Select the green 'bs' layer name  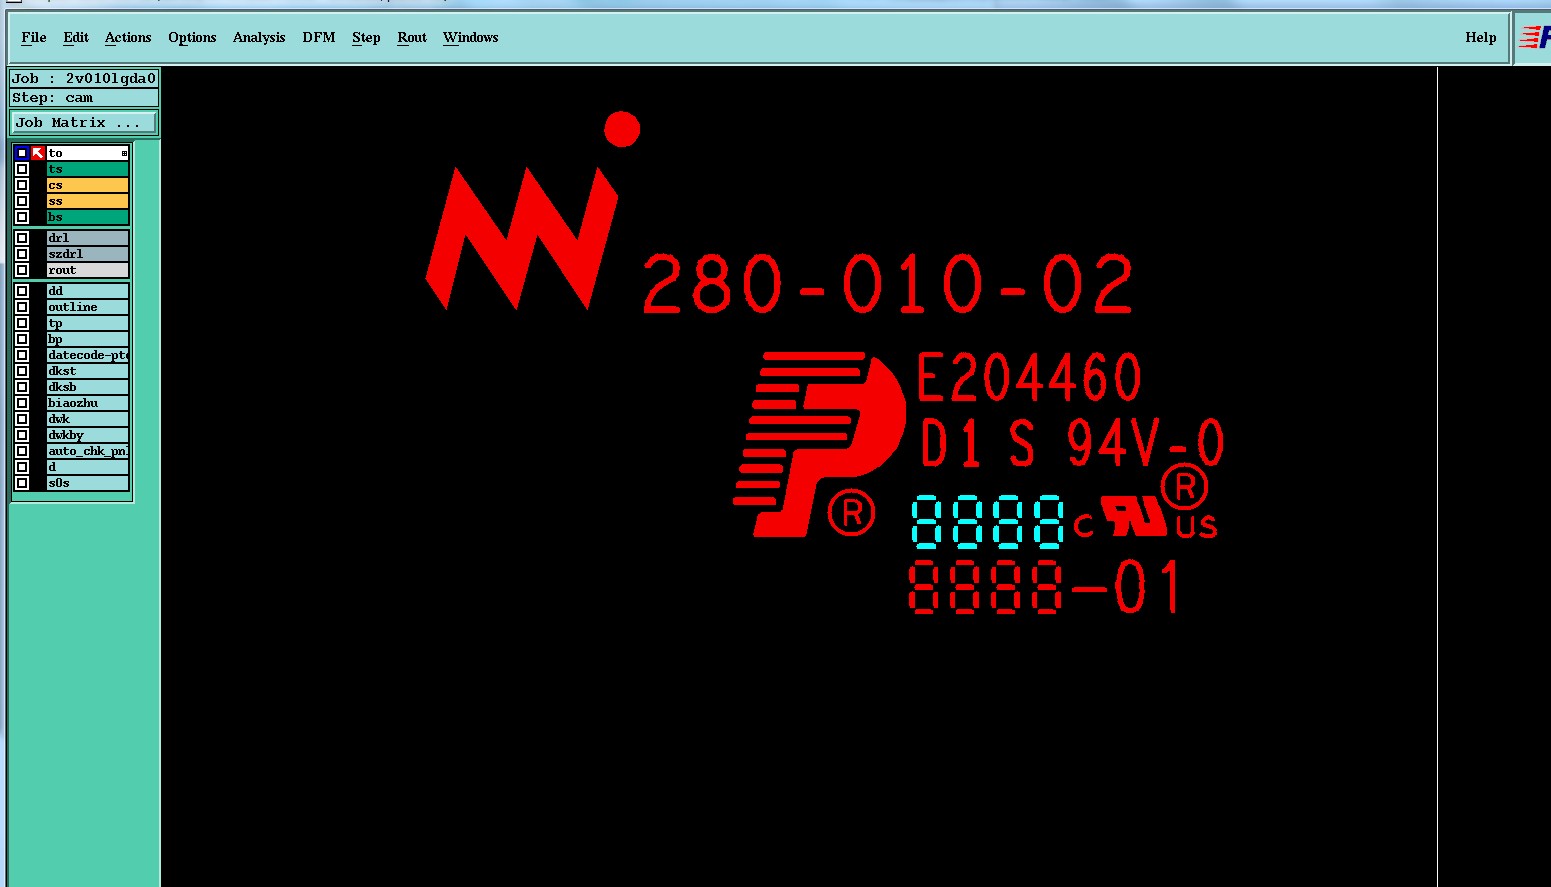[88, 217]
